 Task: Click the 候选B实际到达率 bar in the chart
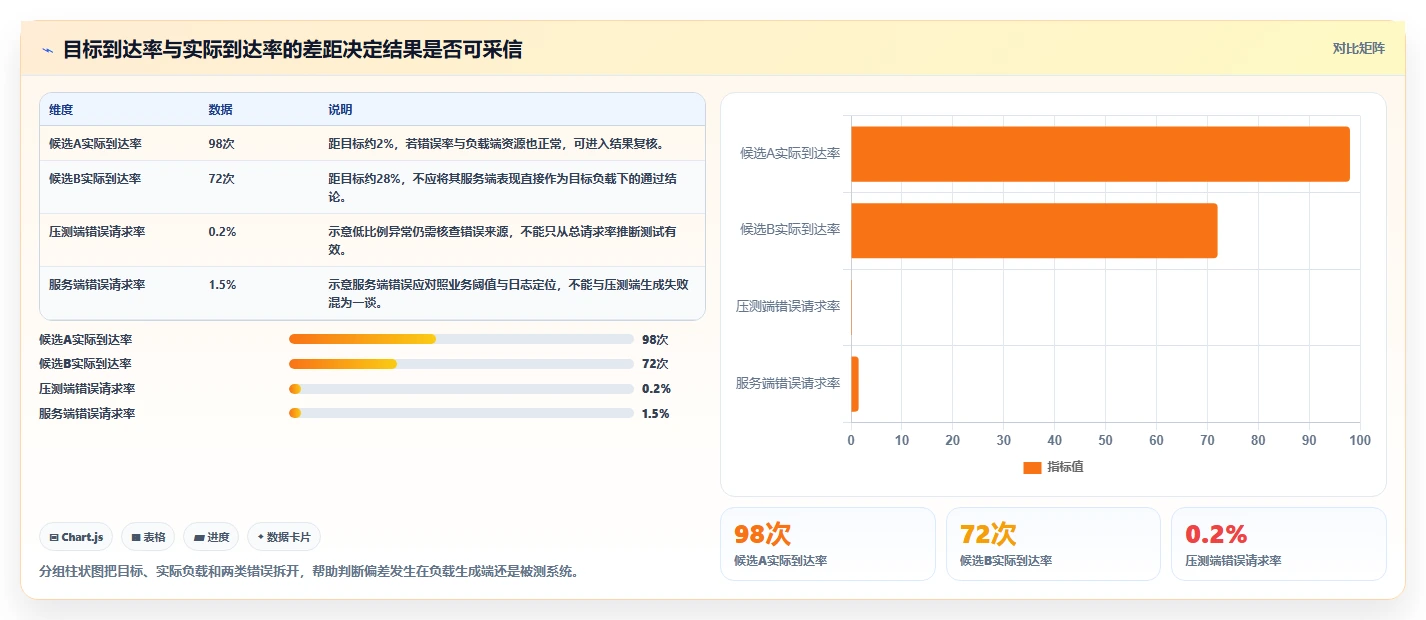click(1034, 230)
